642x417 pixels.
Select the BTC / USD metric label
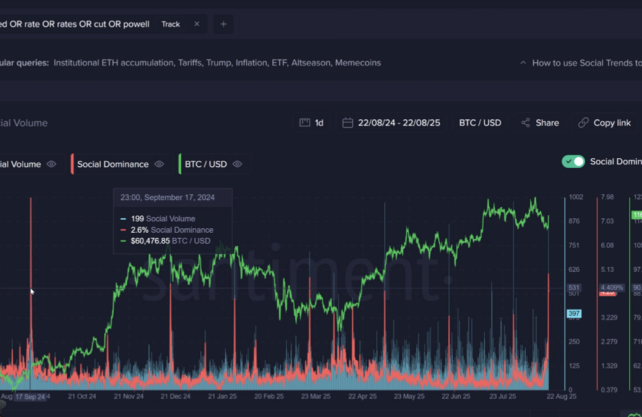point(206,164)
